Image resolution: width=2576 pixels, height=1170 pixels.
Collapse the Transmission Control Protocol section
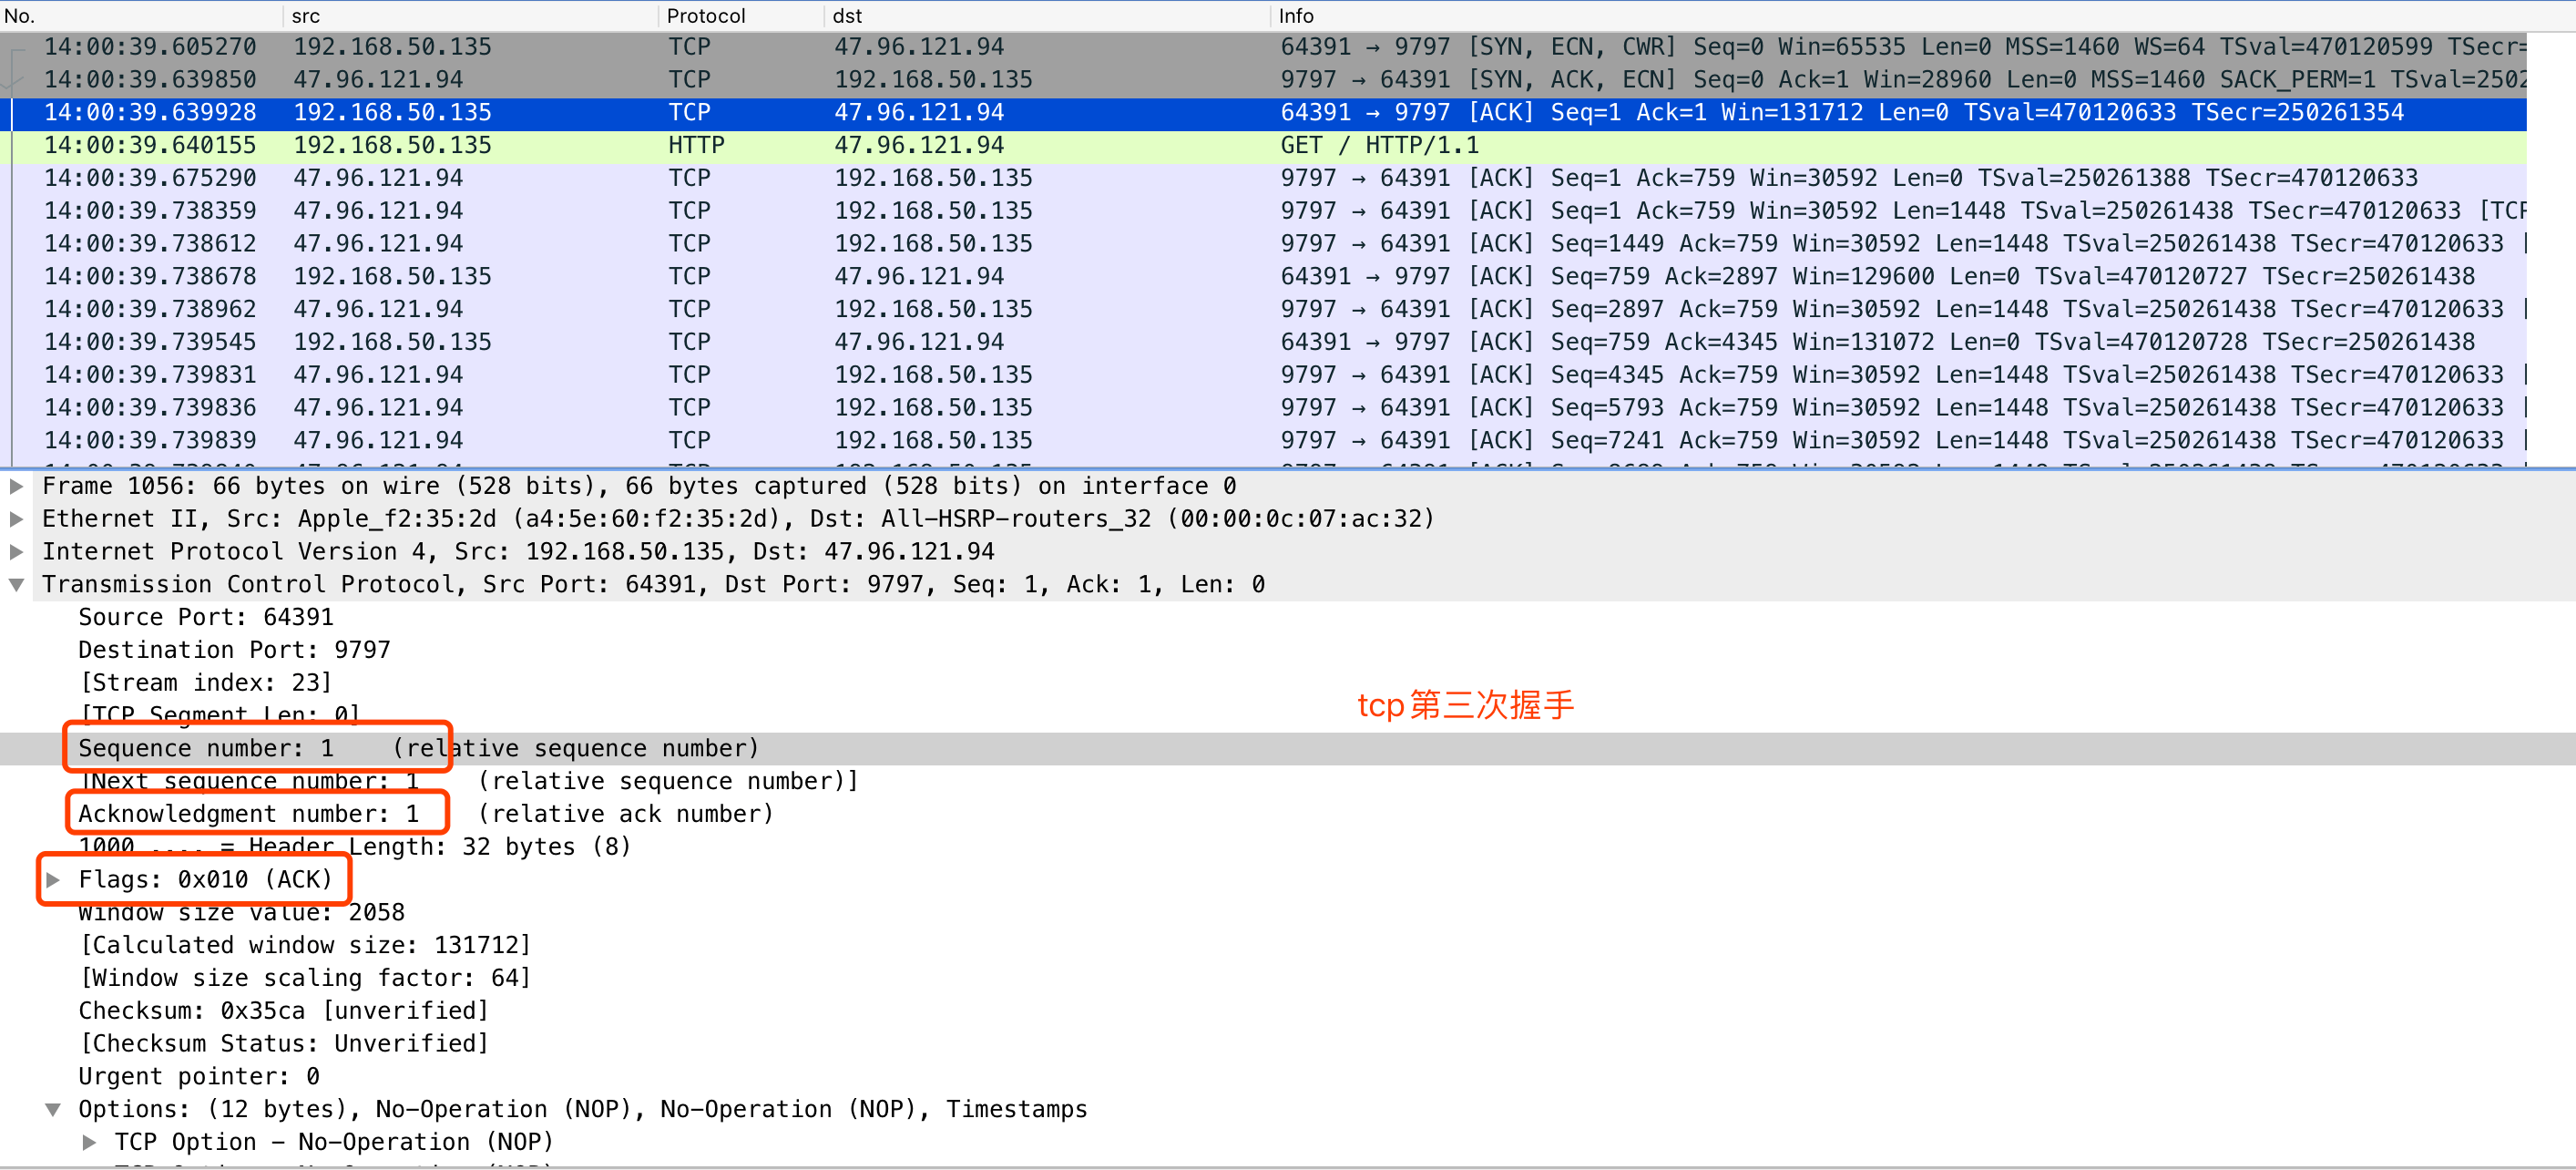pyautogui.click(x=16, y=586)
